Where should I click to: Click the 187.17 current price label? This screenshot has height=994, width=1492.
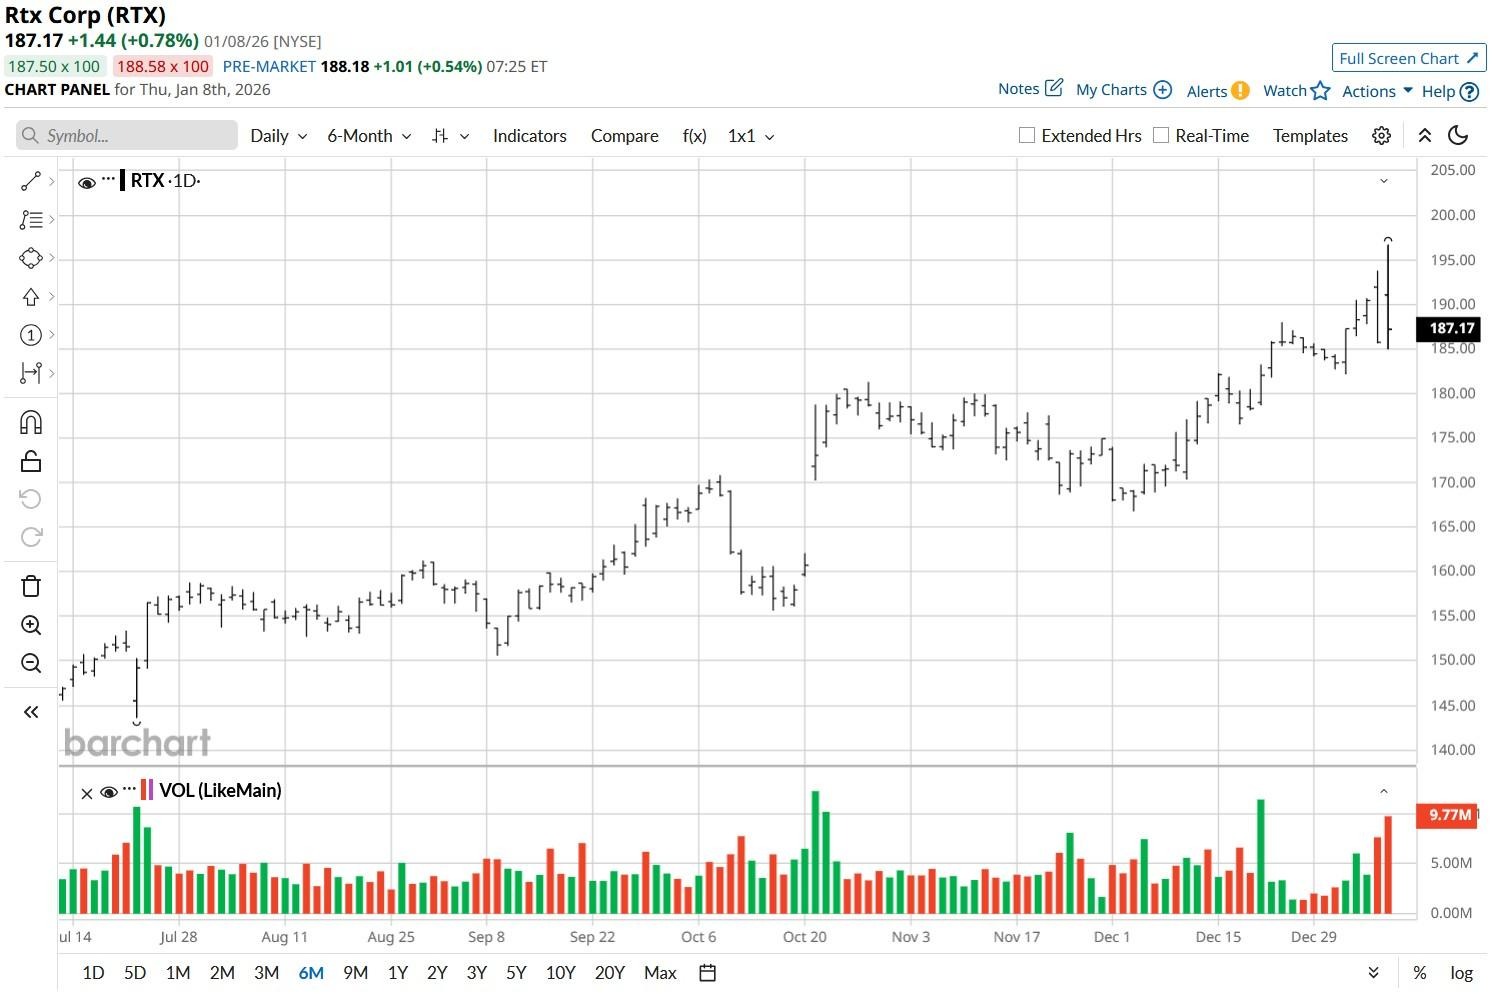pyautogui.click(x=1449, y=328)
